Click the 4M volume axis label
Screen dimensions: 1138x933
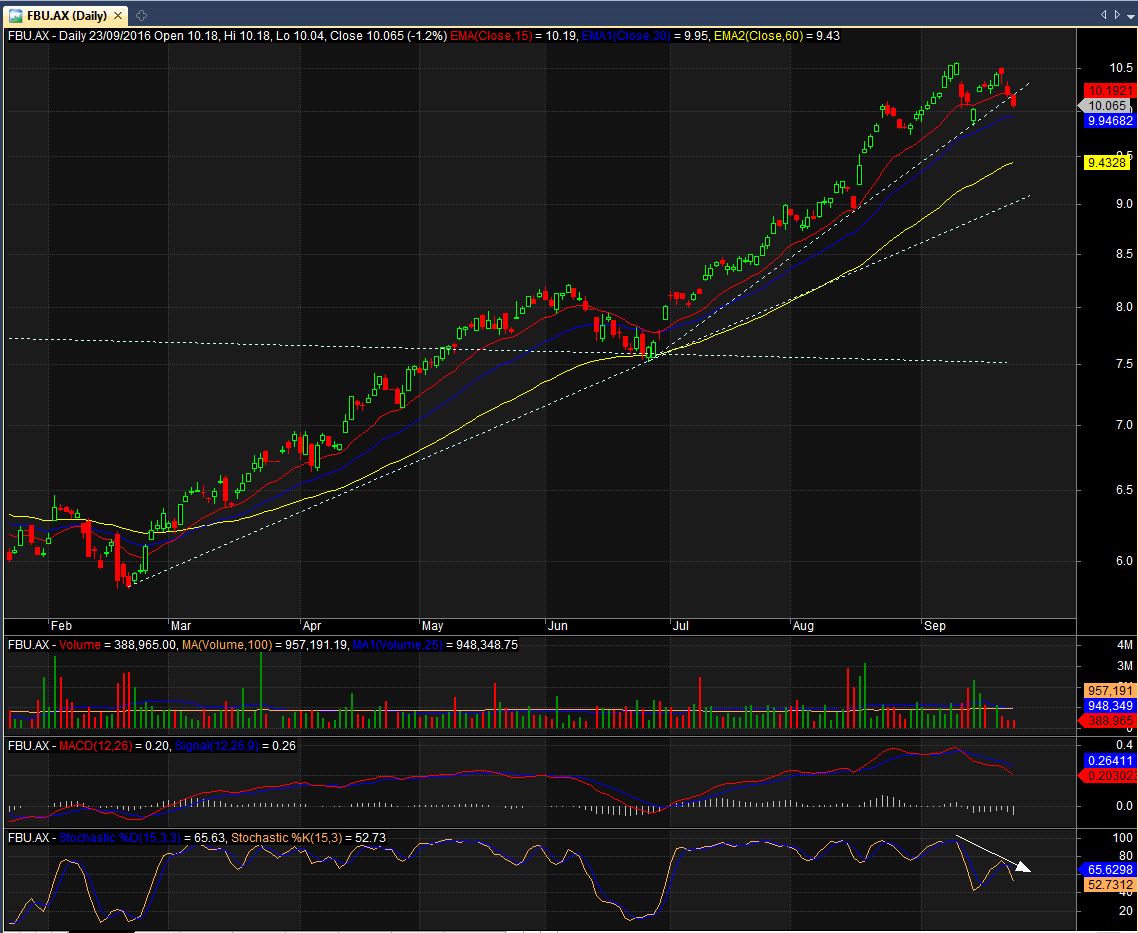click(1125, 645)
